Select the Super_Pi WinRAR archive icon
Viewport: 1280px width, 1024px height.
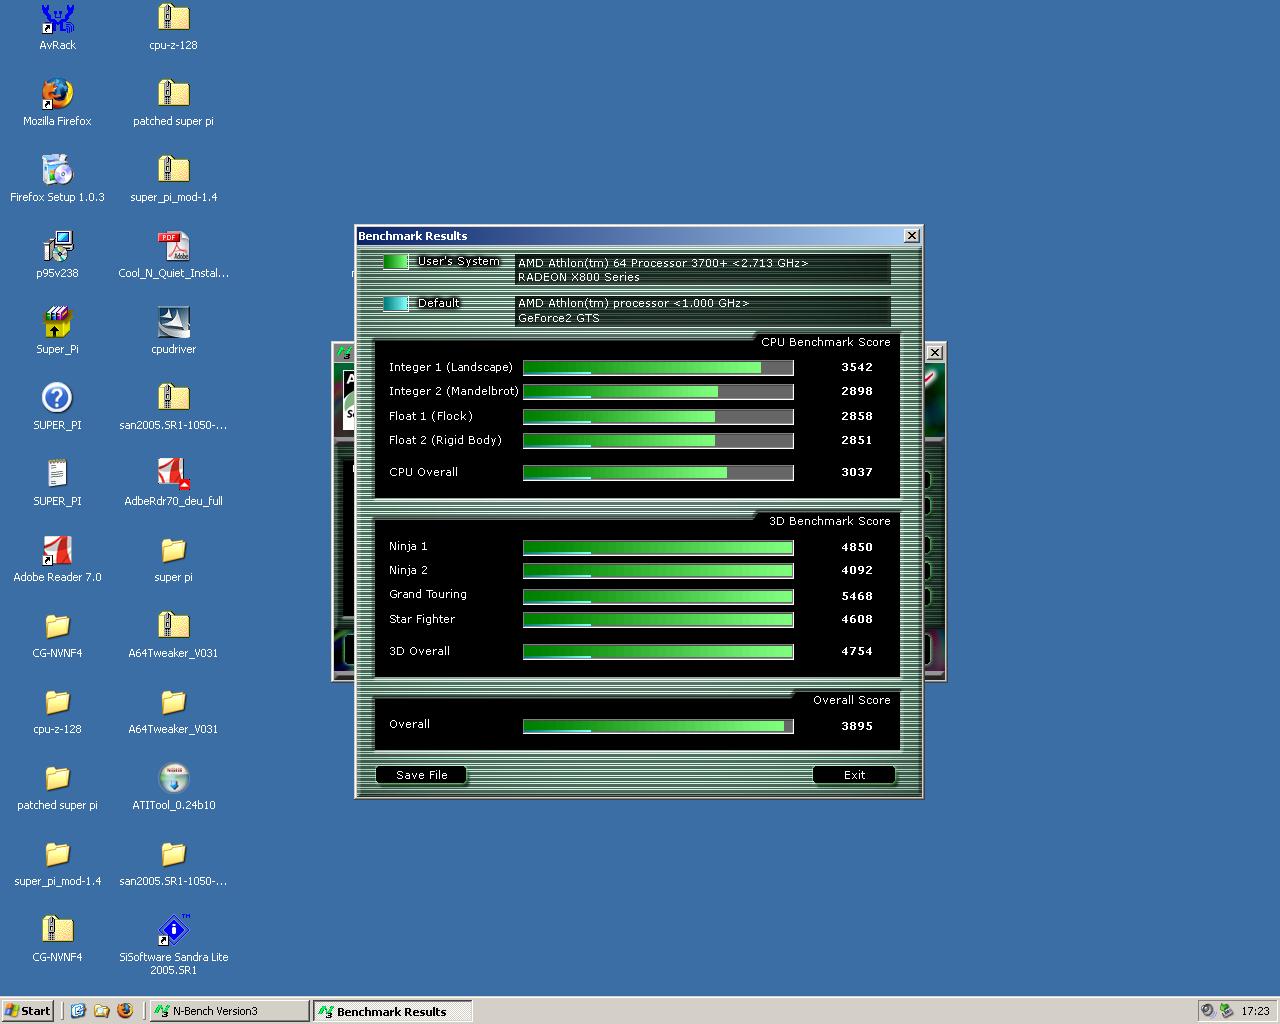(x=57, y=323)
